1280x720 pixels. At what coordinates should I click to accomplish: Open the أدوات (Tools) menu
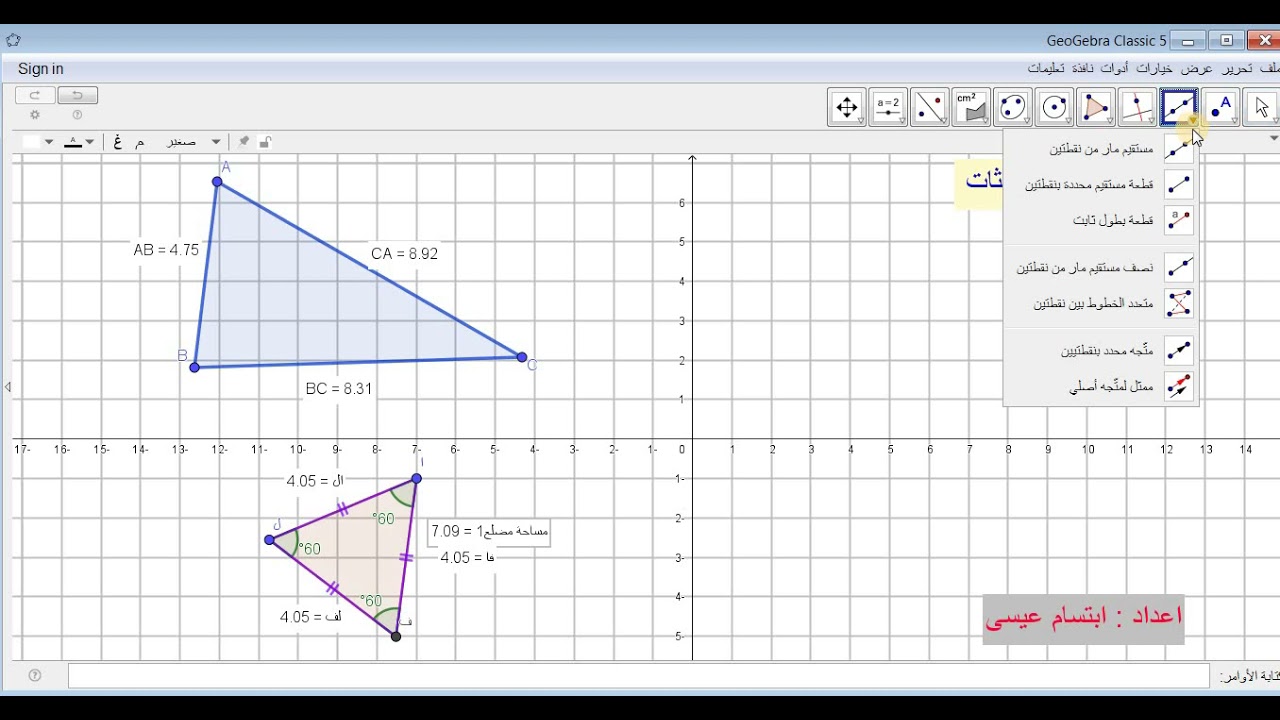click(x=1115, y=68)
